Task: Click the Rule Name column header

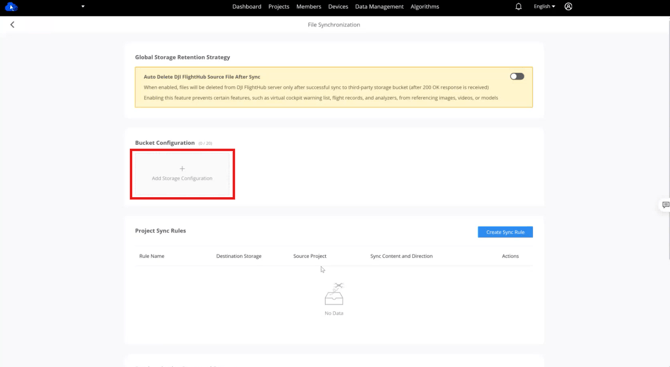Action: coord(152,256)
